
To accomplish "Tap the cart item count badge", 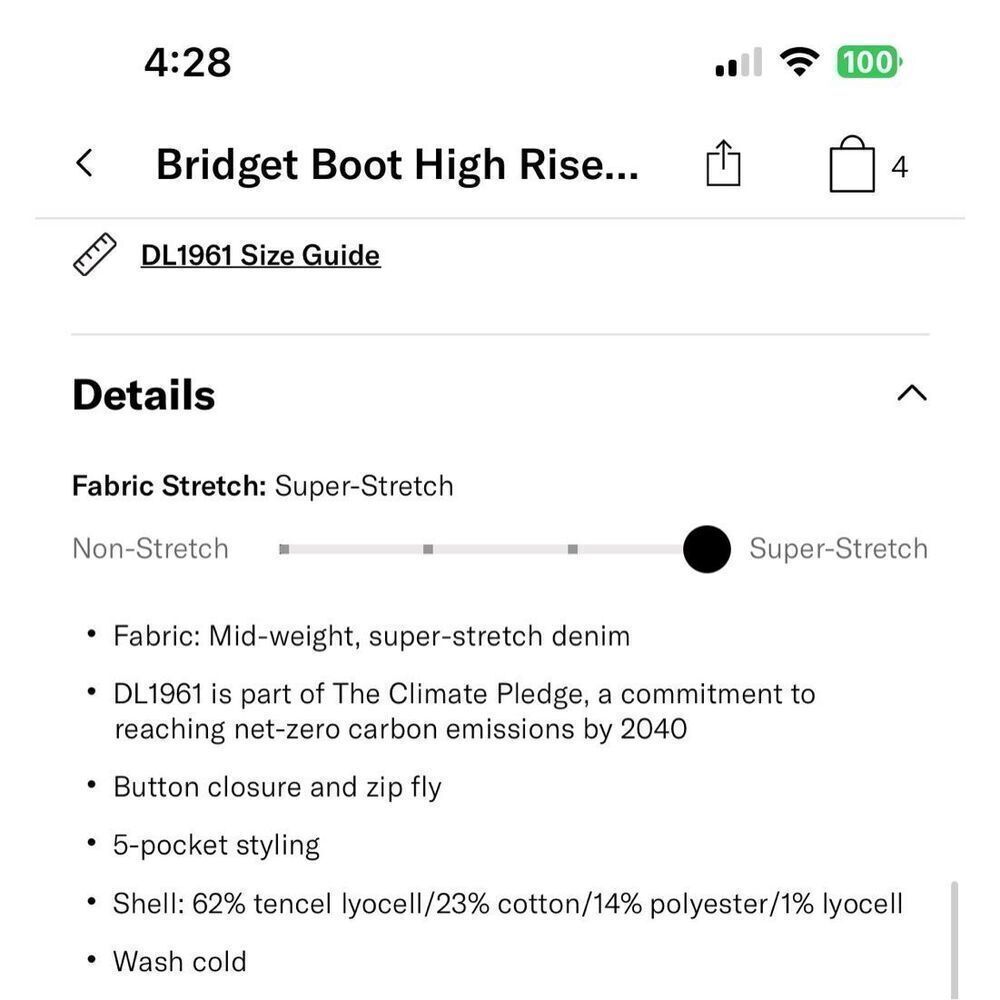I will [x=898, y=167].
